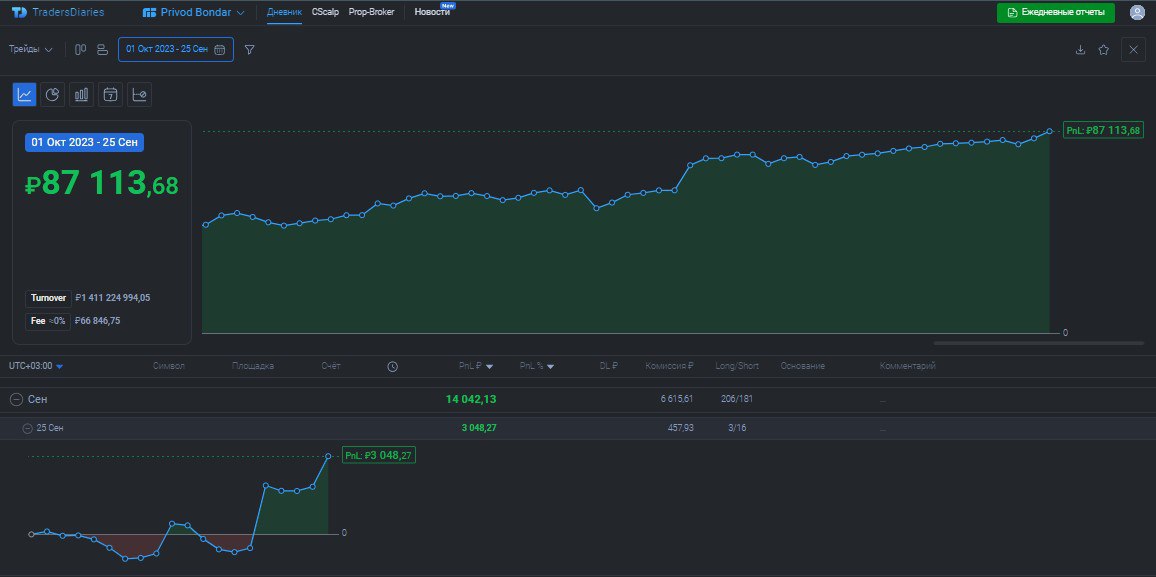Image resolution: width=1156 pixels, height=577 pixels.
Task: Click the Основание column header
Action: coord(803,366)
